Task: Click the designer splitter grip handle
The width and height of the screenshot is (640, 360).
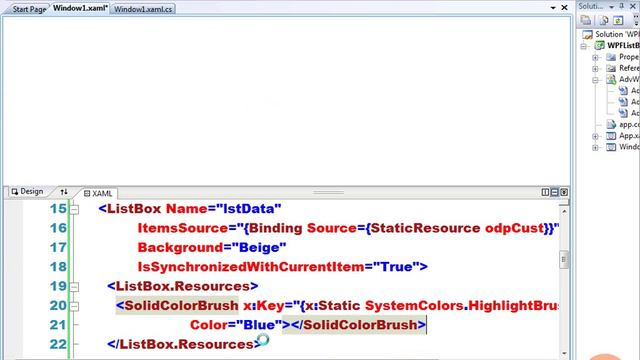Action: [329, 192]
